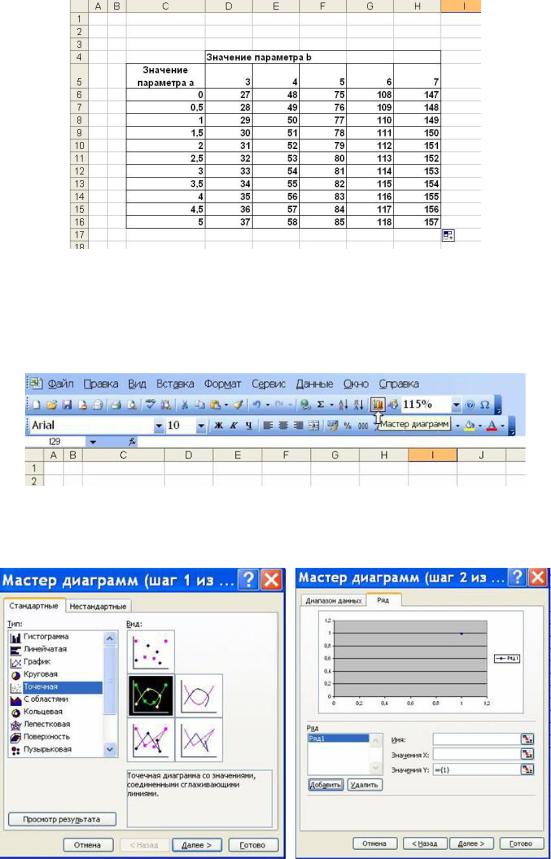Click the Имя field range selector button
Image resolution: width=551 pixels, height=859 pixels.
click(527, 739)
